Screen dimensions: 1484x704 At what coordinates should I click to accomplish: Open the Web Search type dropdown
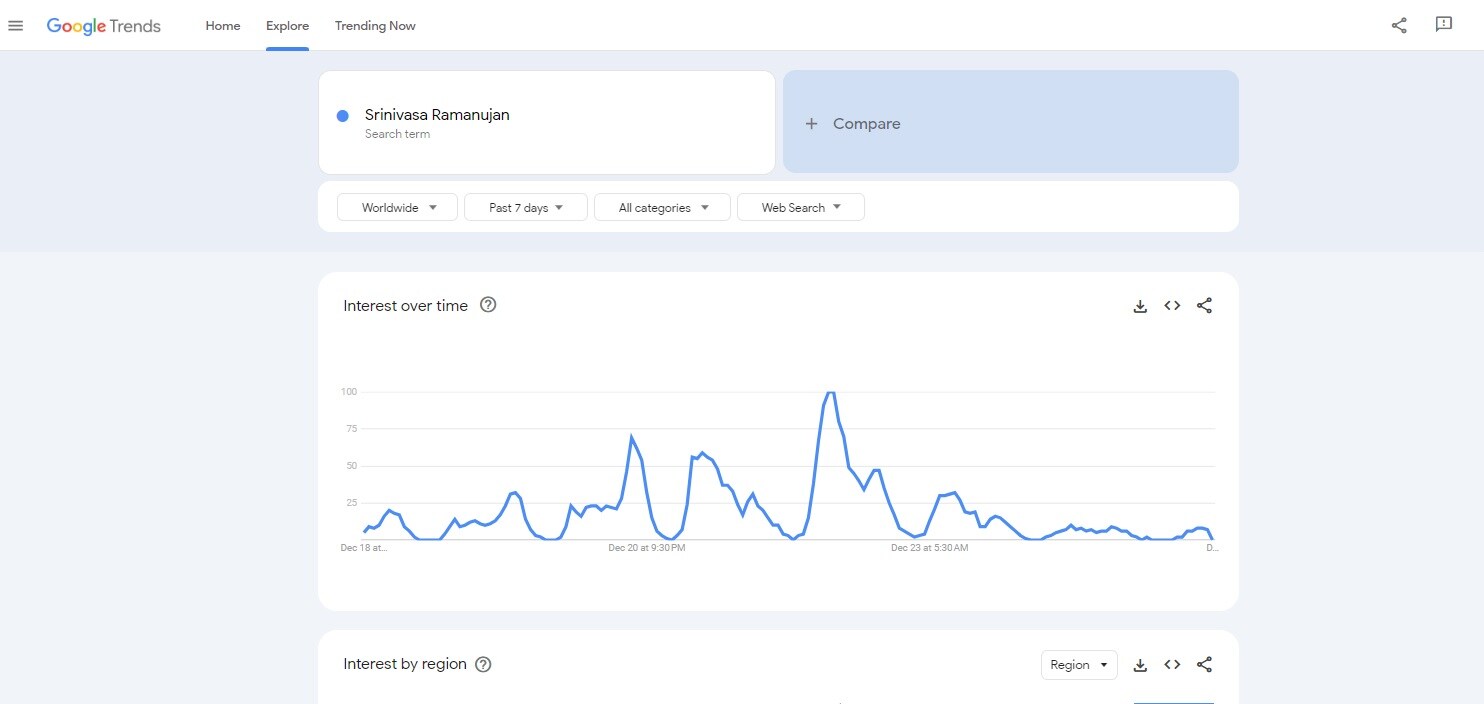click(x=800, y=208)
